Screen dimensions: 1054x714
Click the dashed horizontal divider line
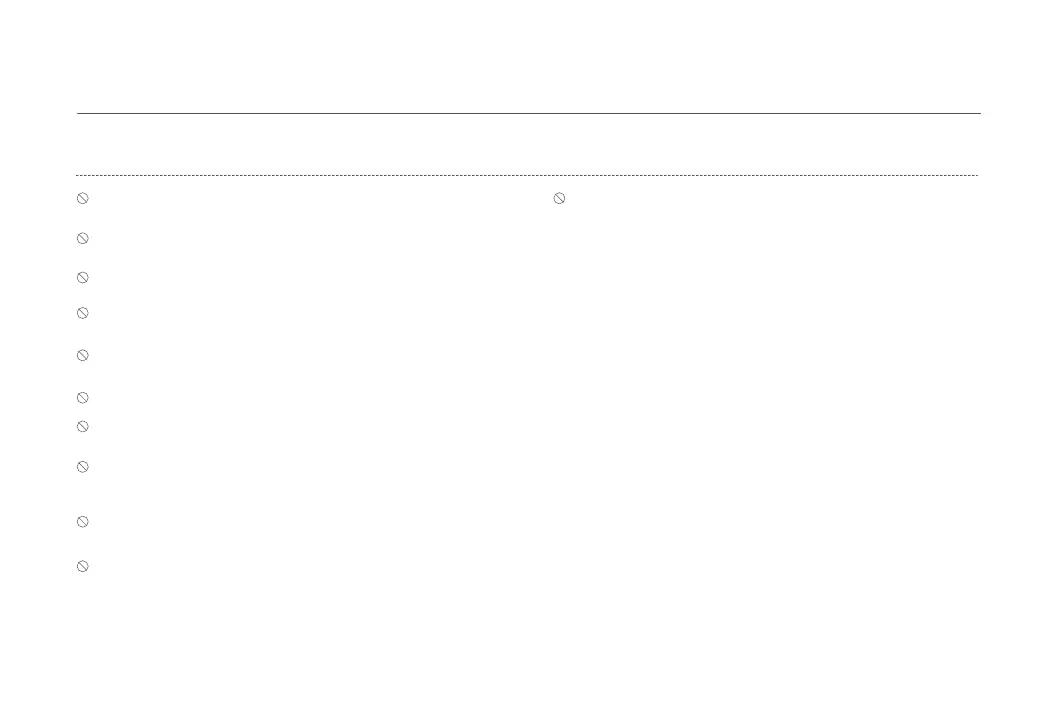tap(527, 175)
